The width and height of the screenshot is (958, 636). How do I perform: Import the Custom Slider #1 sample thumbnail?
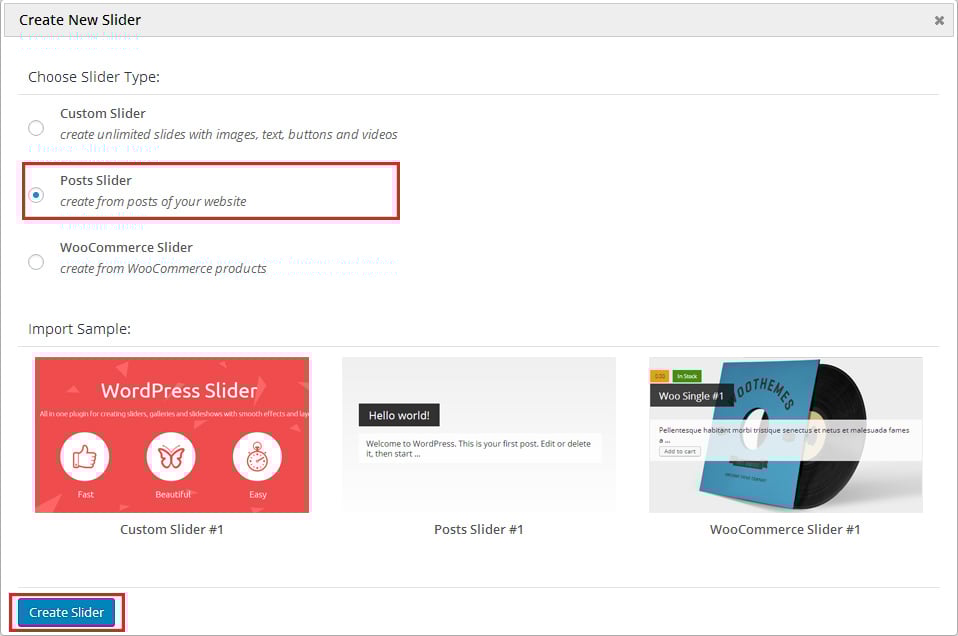(172, 435)
